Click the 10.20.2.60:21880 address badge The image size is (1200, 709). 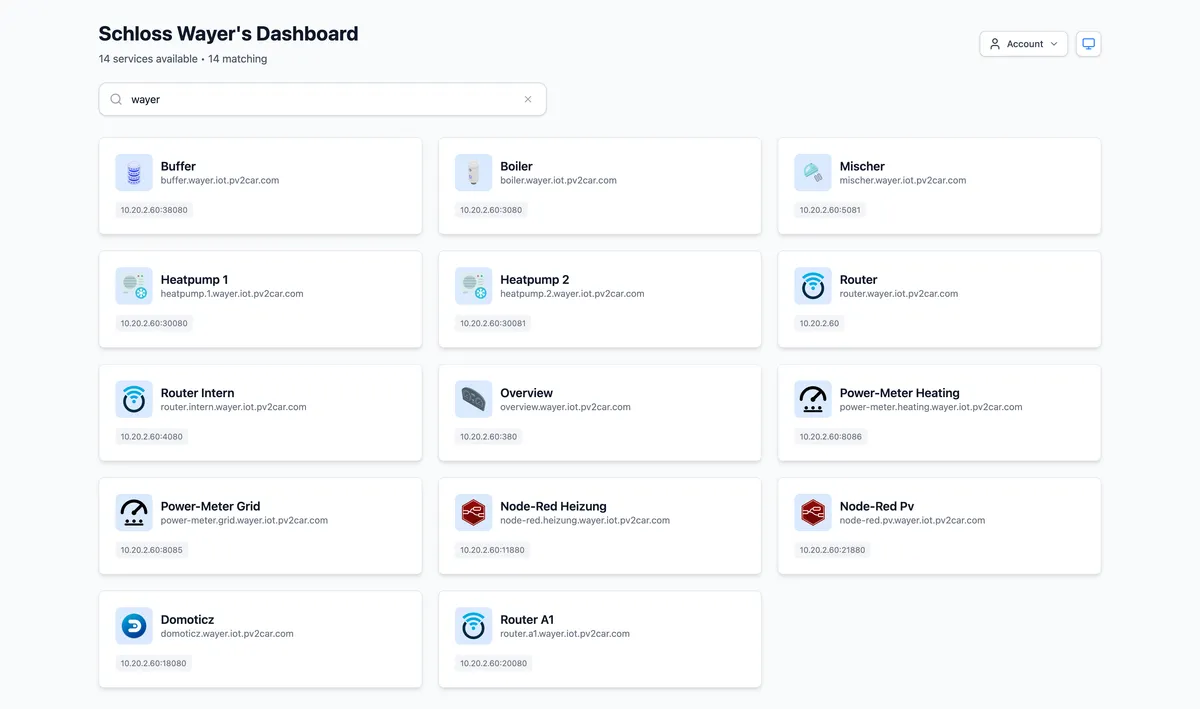click(x=833, y=549)
